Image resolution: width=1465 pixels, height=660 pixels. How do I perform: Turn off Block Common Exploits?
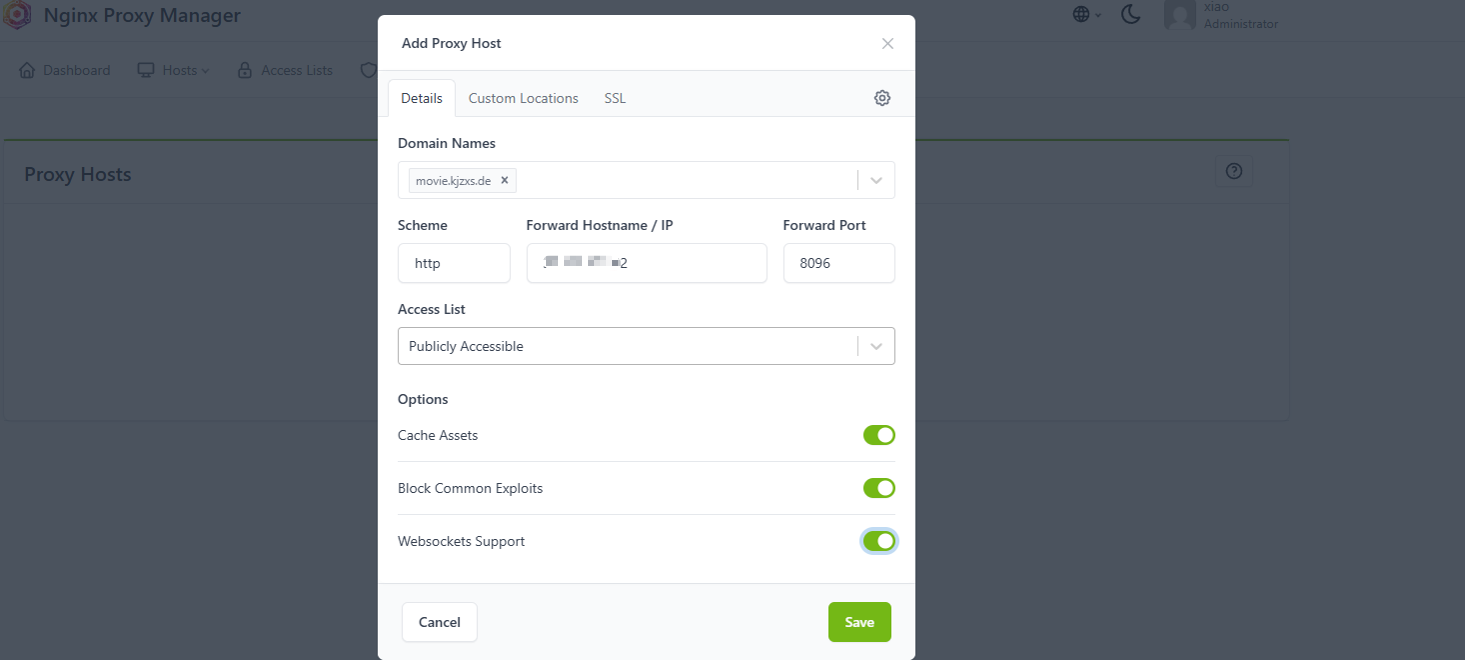879,488
